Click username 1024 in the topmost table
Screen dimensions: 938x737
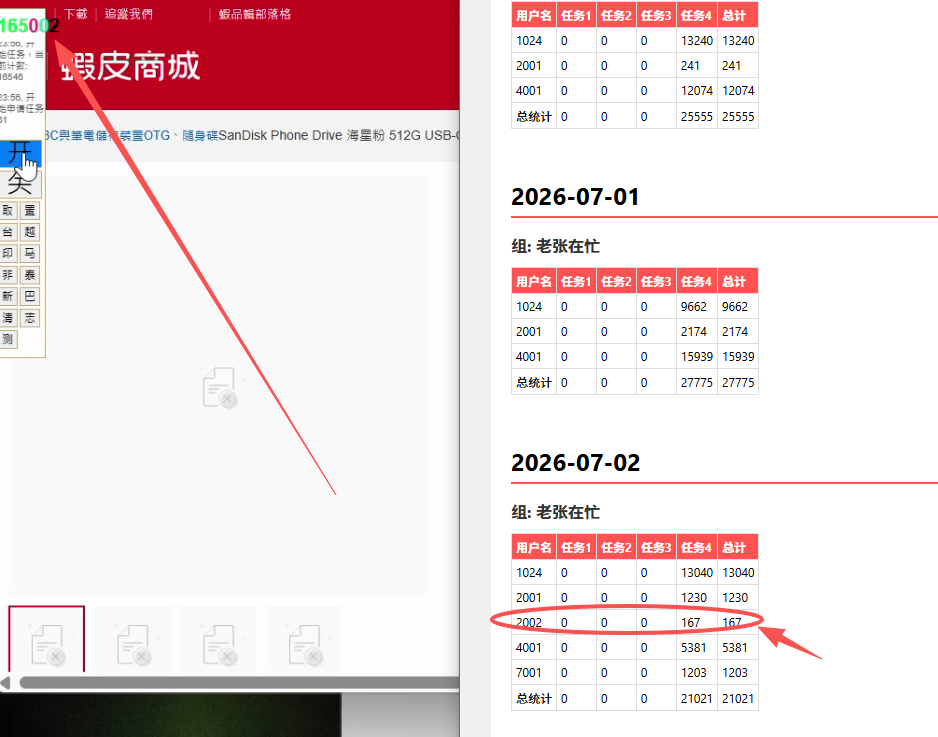point(529,41)
